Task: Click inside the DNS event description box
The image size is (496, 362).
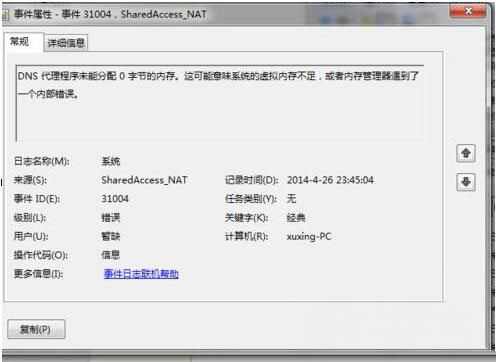Action: [220, 103]
